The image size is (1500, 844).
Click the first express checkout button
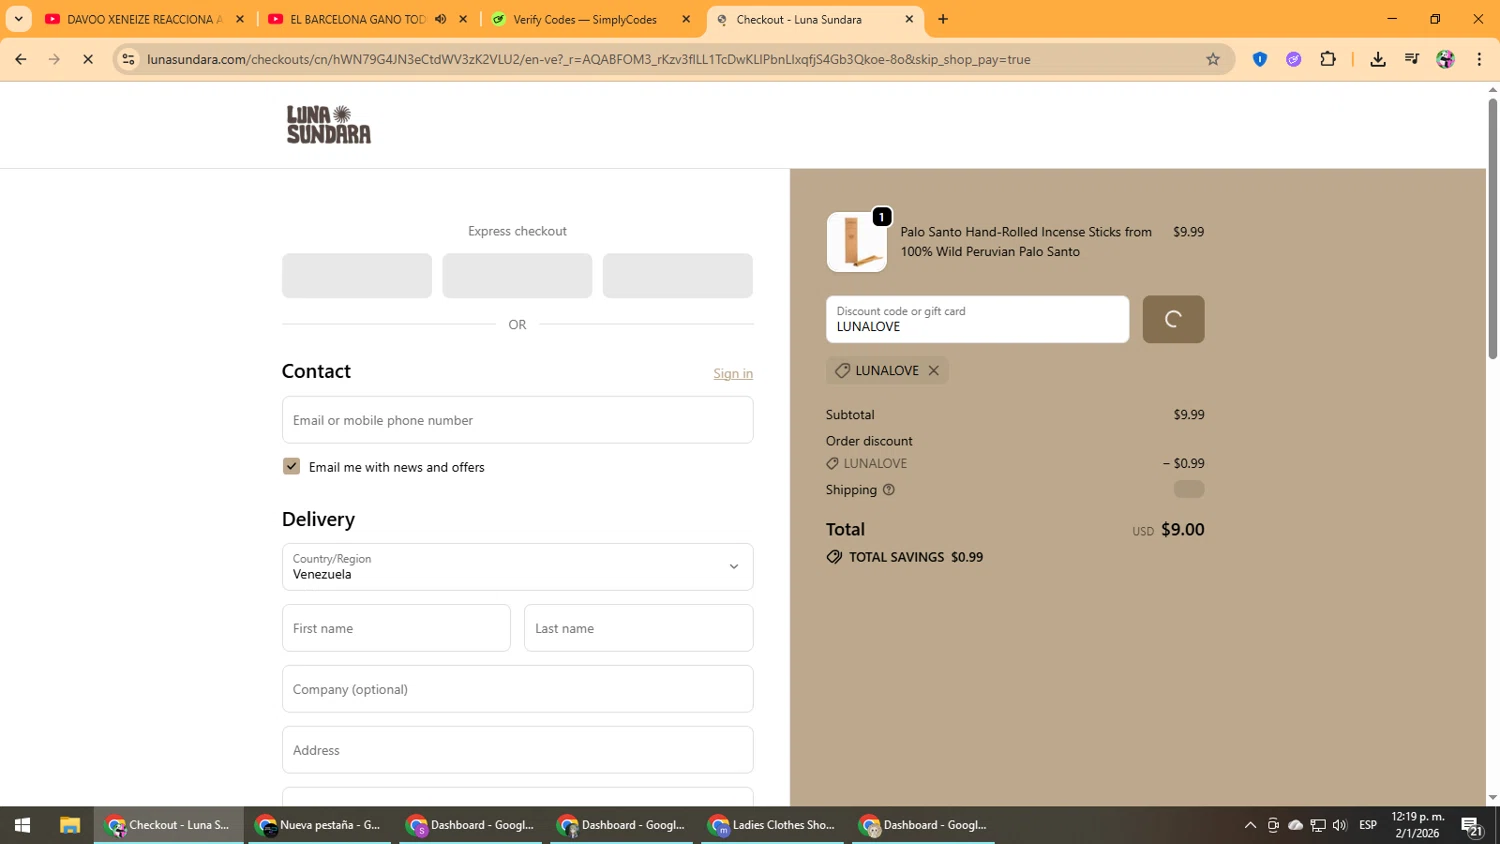[x=357, y=275]
